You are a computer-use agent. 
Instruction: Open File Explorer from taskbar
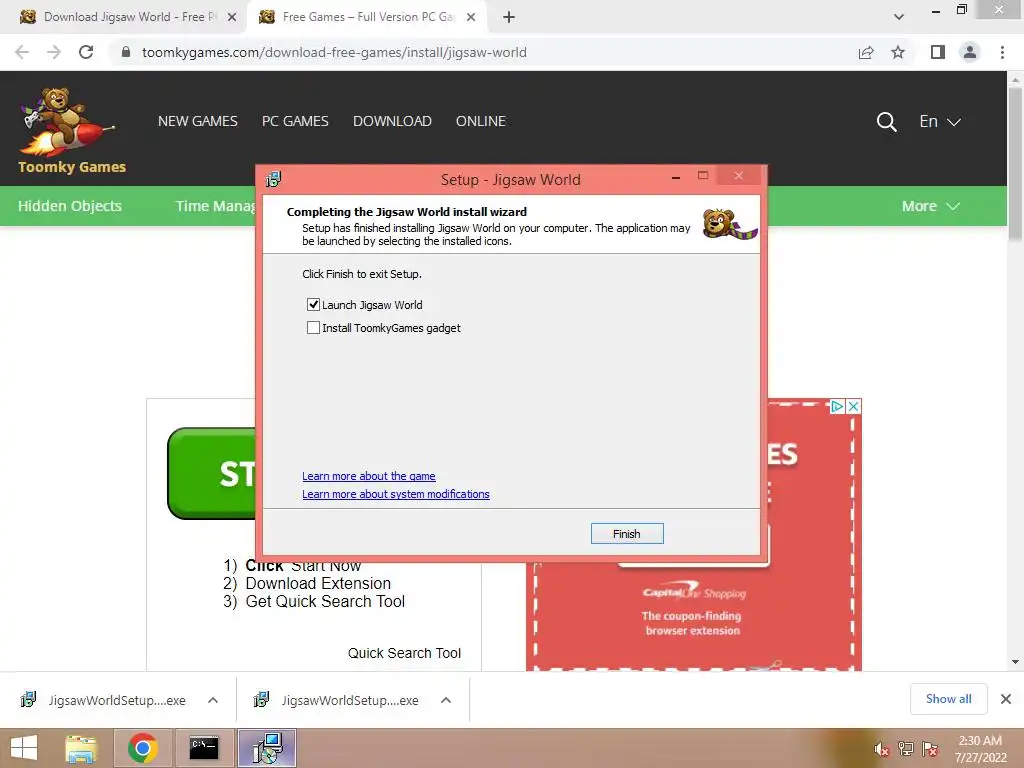pos(81,748)
